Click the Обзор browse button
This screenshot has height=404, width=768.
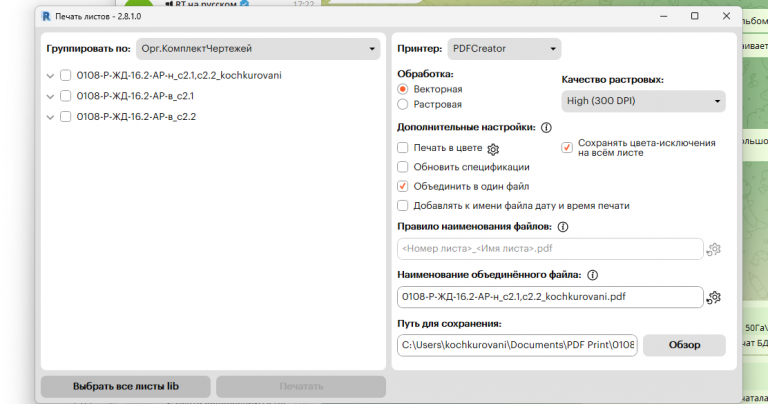pyautogui.click(x=684, y=345)
